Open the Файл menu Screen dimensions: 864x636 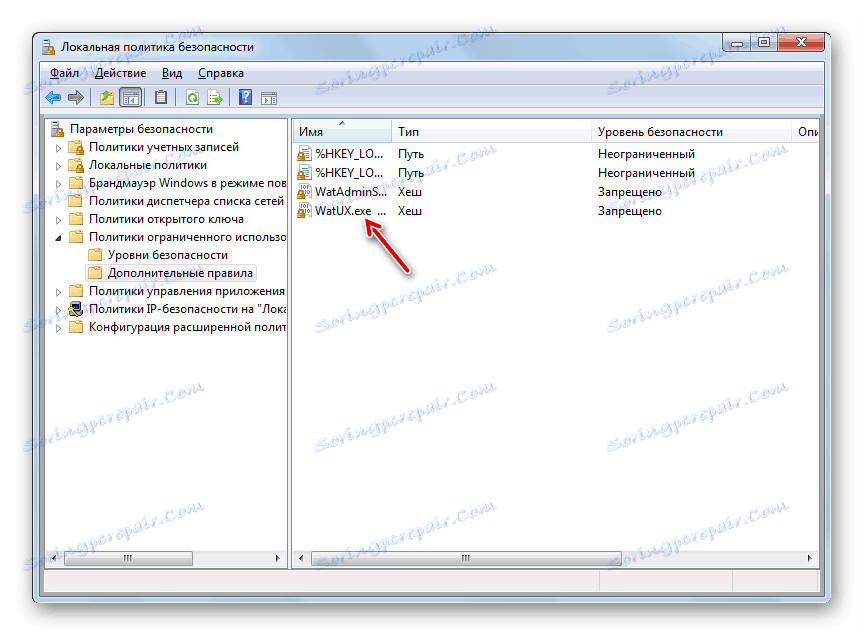click(64, 73)
